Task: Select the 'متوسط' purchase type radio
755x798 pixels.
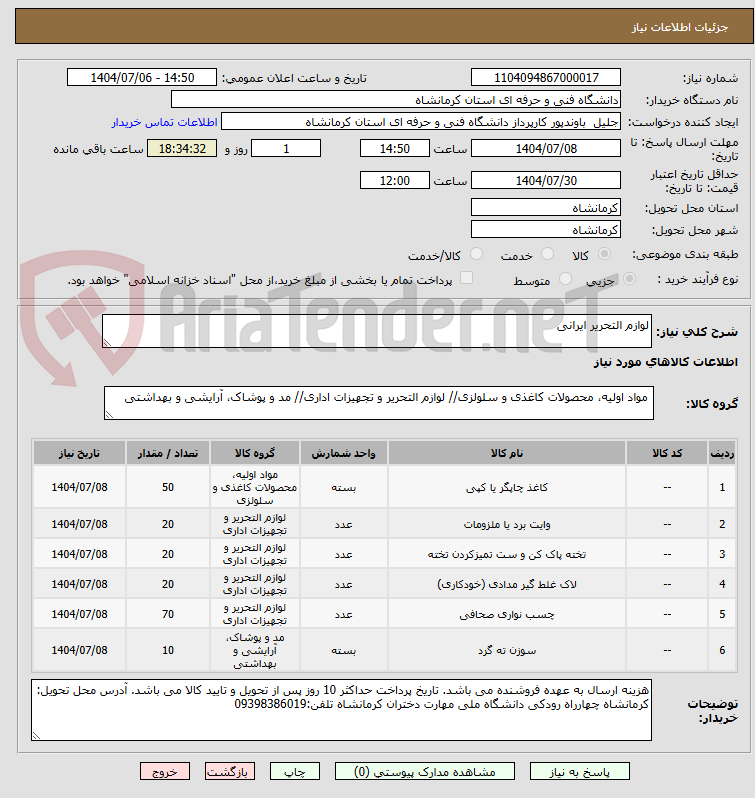Action: pos(565,278)
